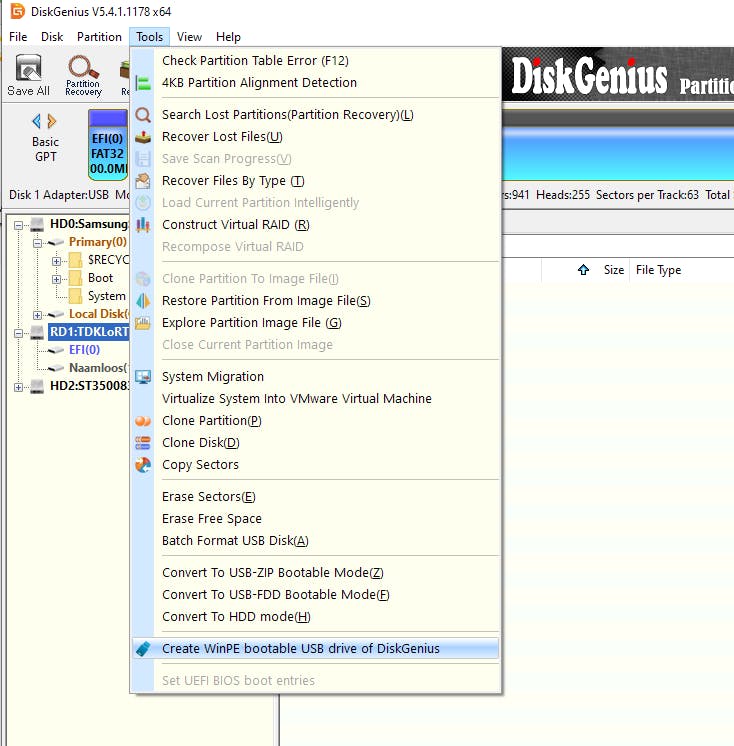Click the Copy Sectors icon

[x=143, y=465]
